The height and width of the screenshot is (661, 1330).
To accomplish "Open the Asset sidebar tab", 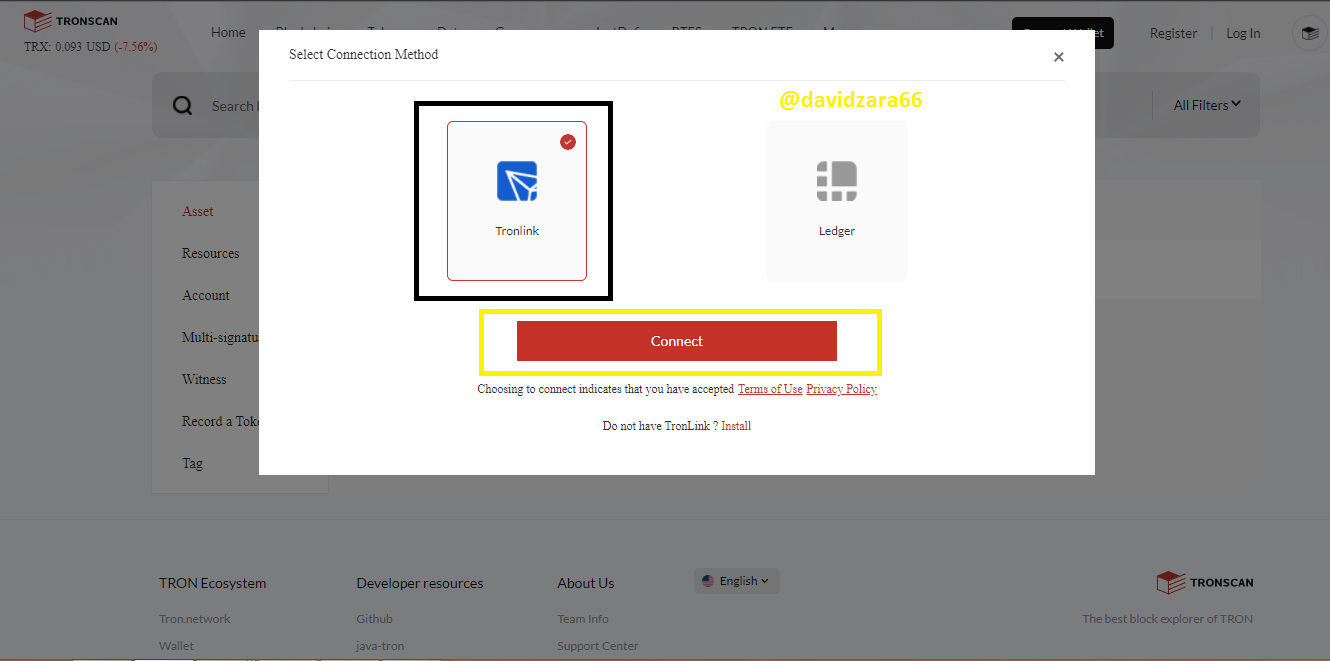I will (x=198, y=211).
